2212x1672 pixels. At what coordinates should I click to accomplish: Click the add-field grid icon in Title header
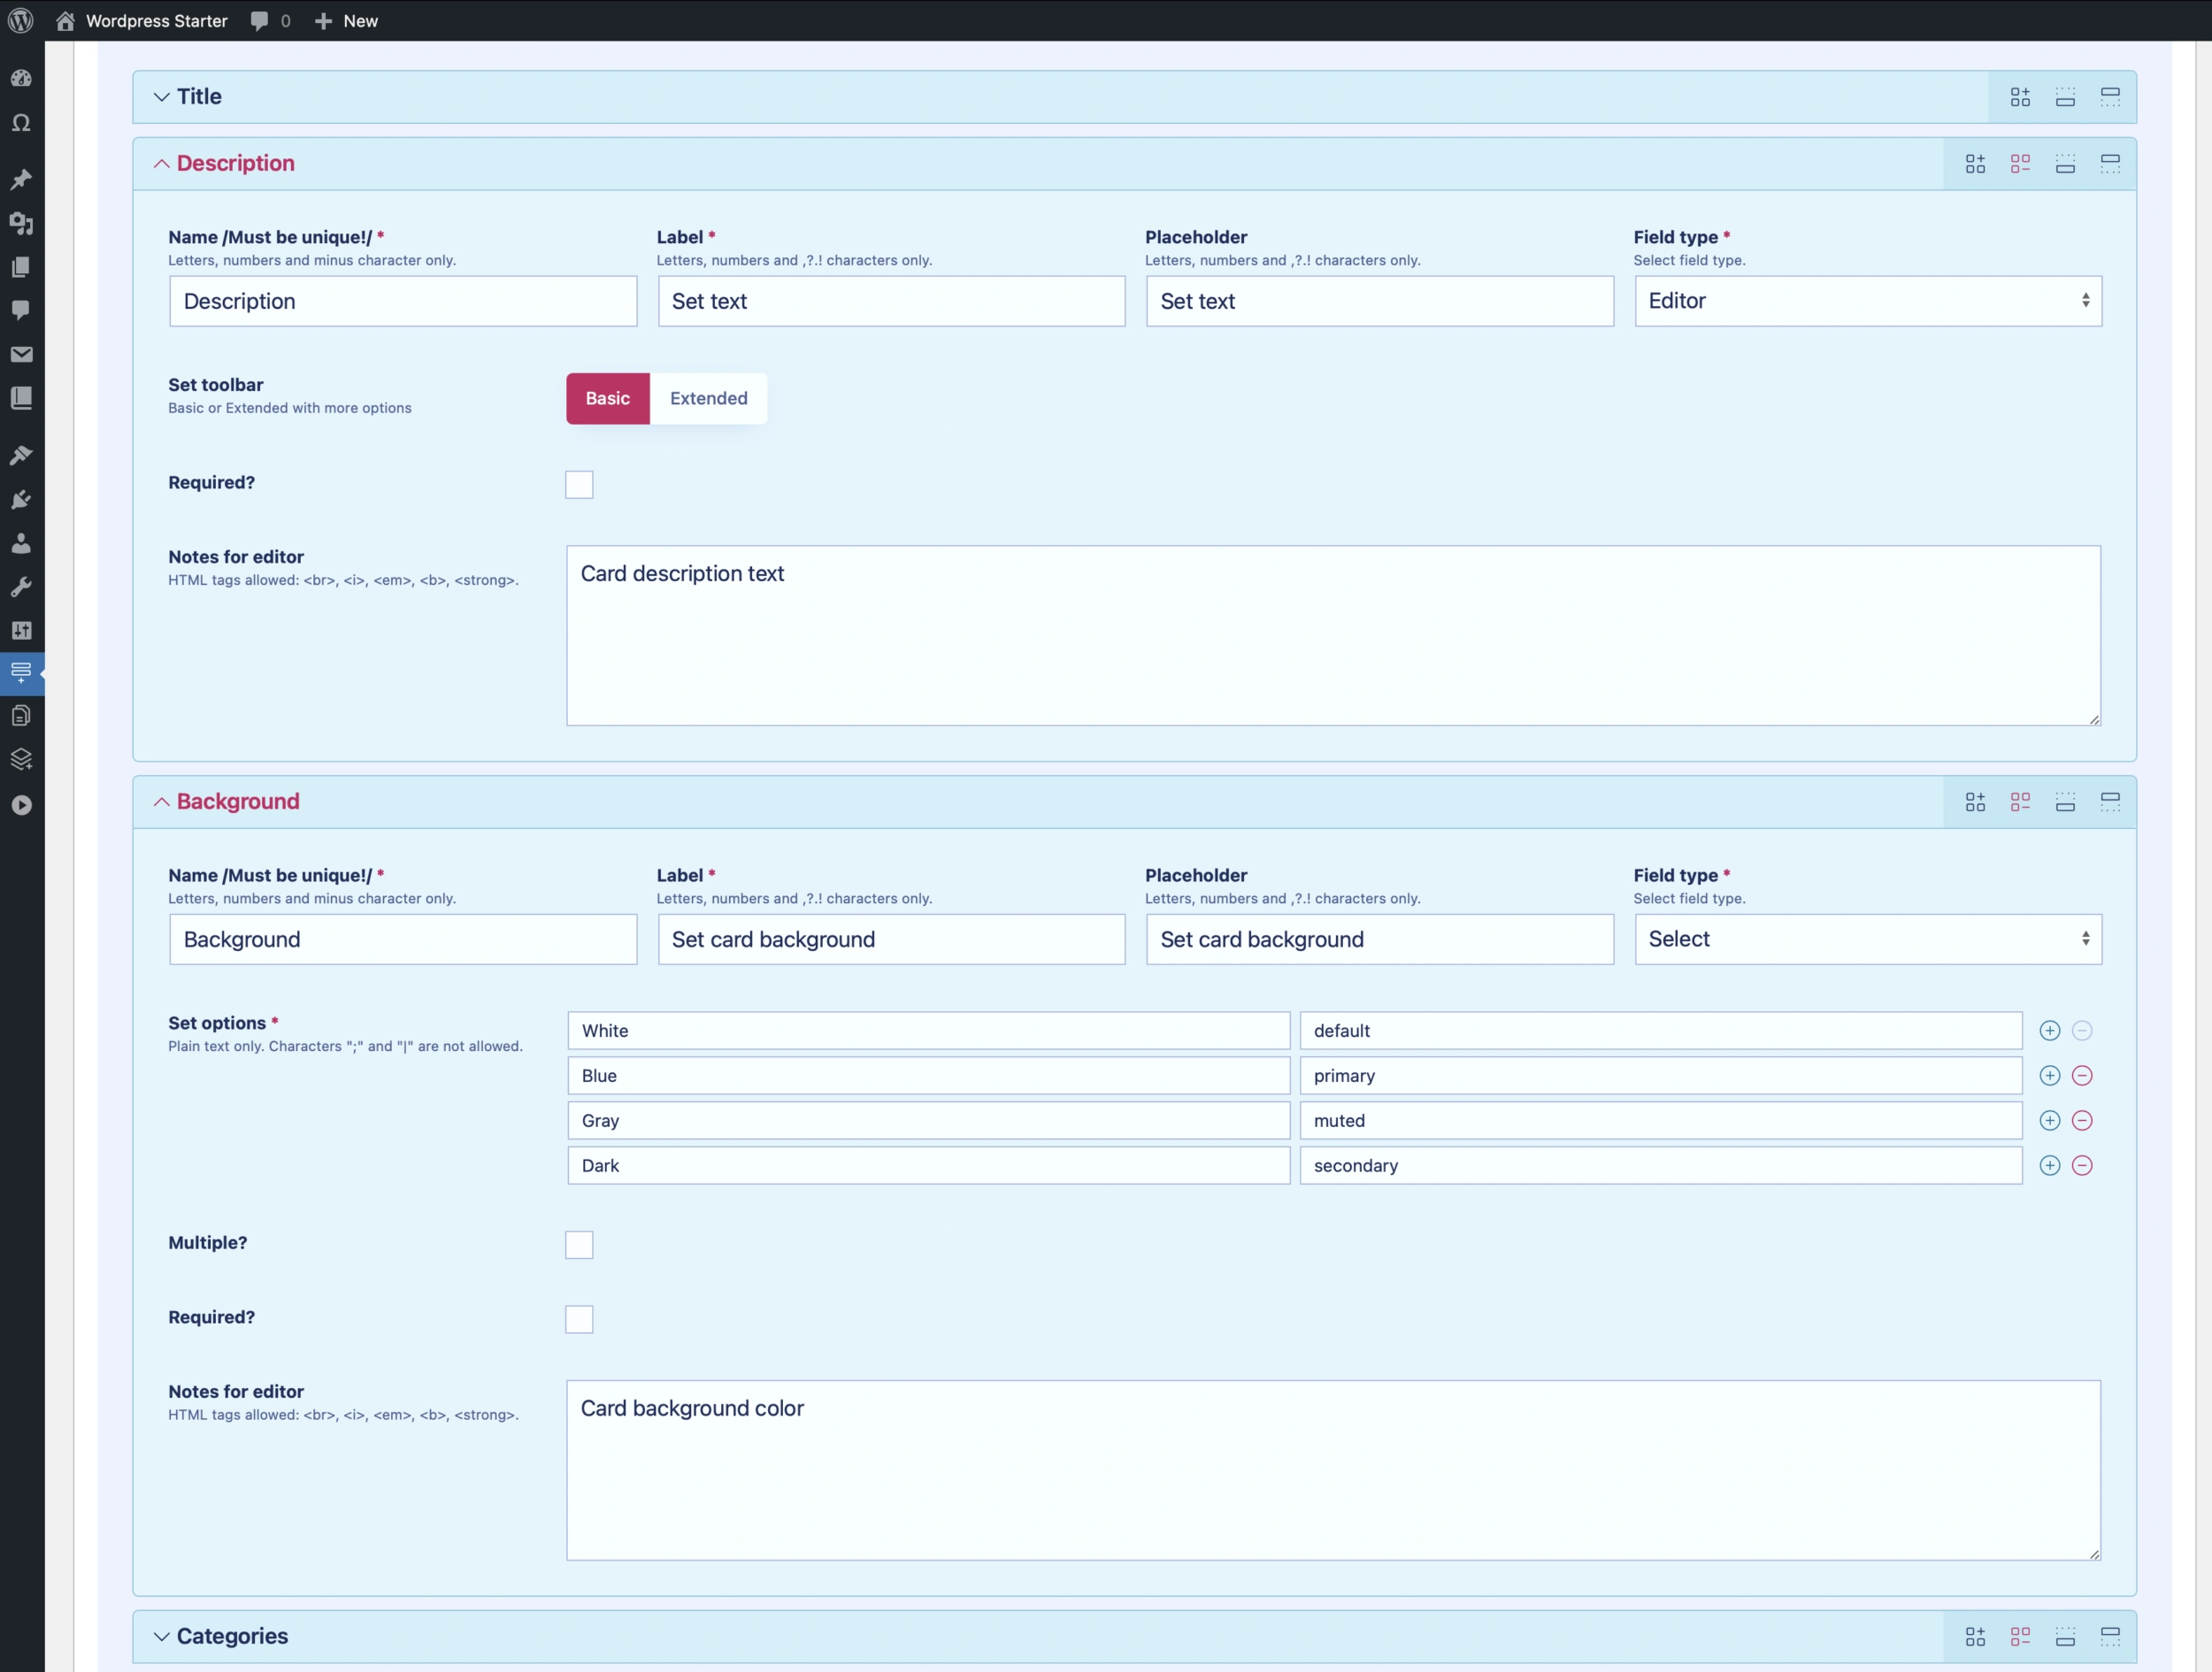click(2020, 96)
